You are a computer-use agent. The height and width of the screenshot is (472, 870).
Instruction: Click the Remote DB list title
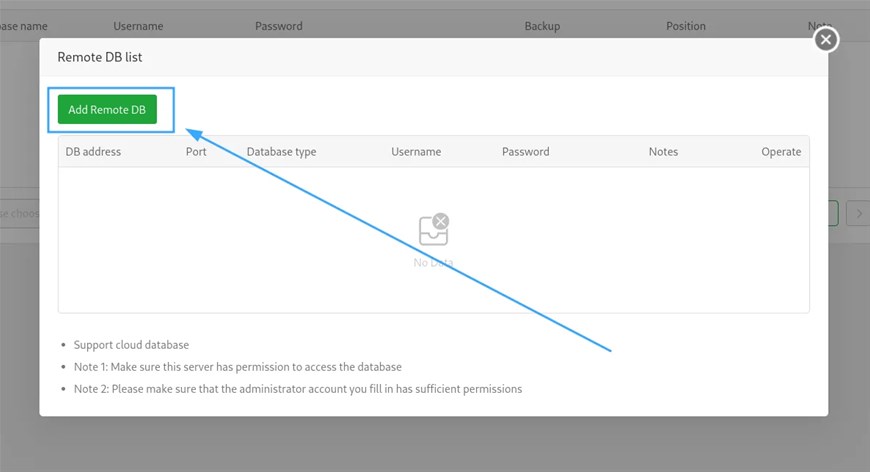100,57
